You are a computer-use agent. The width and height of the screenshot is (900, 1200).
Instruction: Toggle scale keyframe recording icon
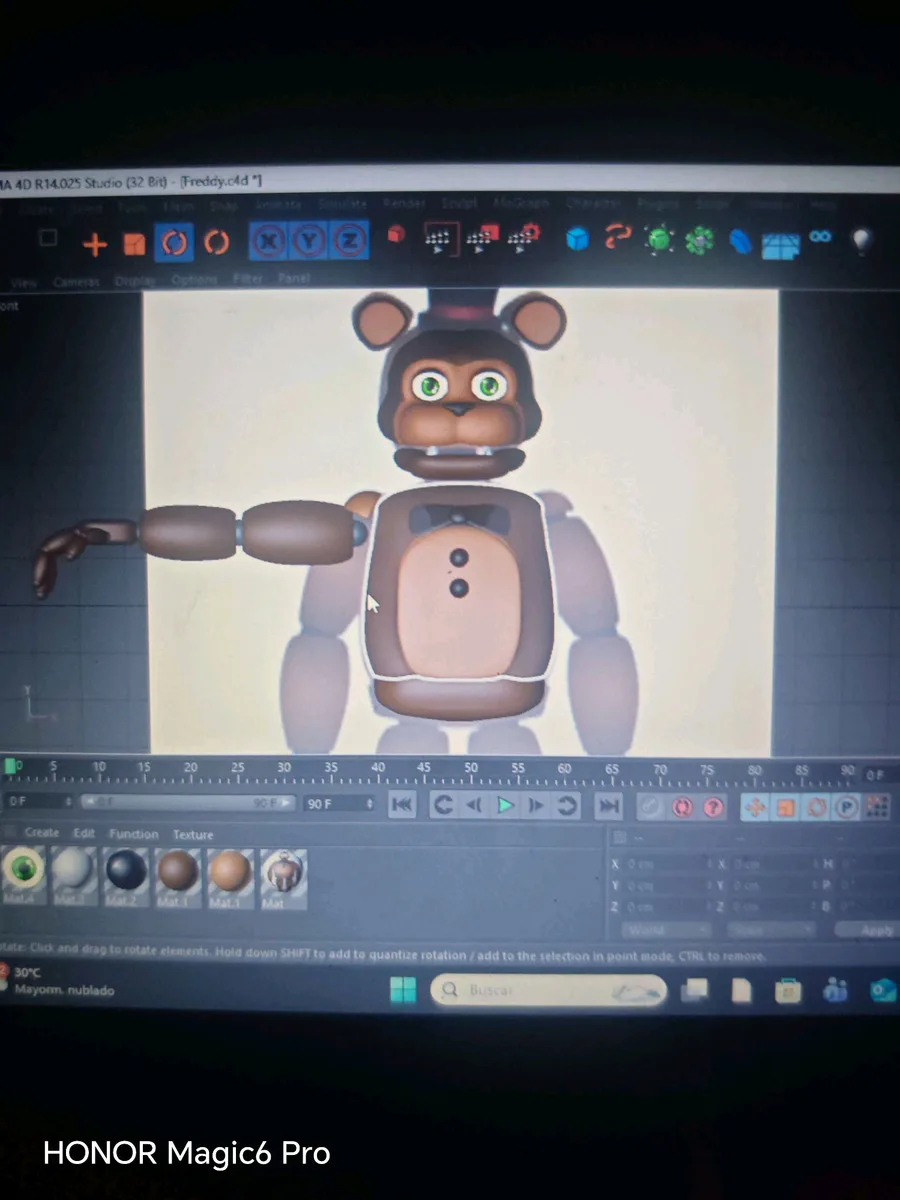[785, 806]
